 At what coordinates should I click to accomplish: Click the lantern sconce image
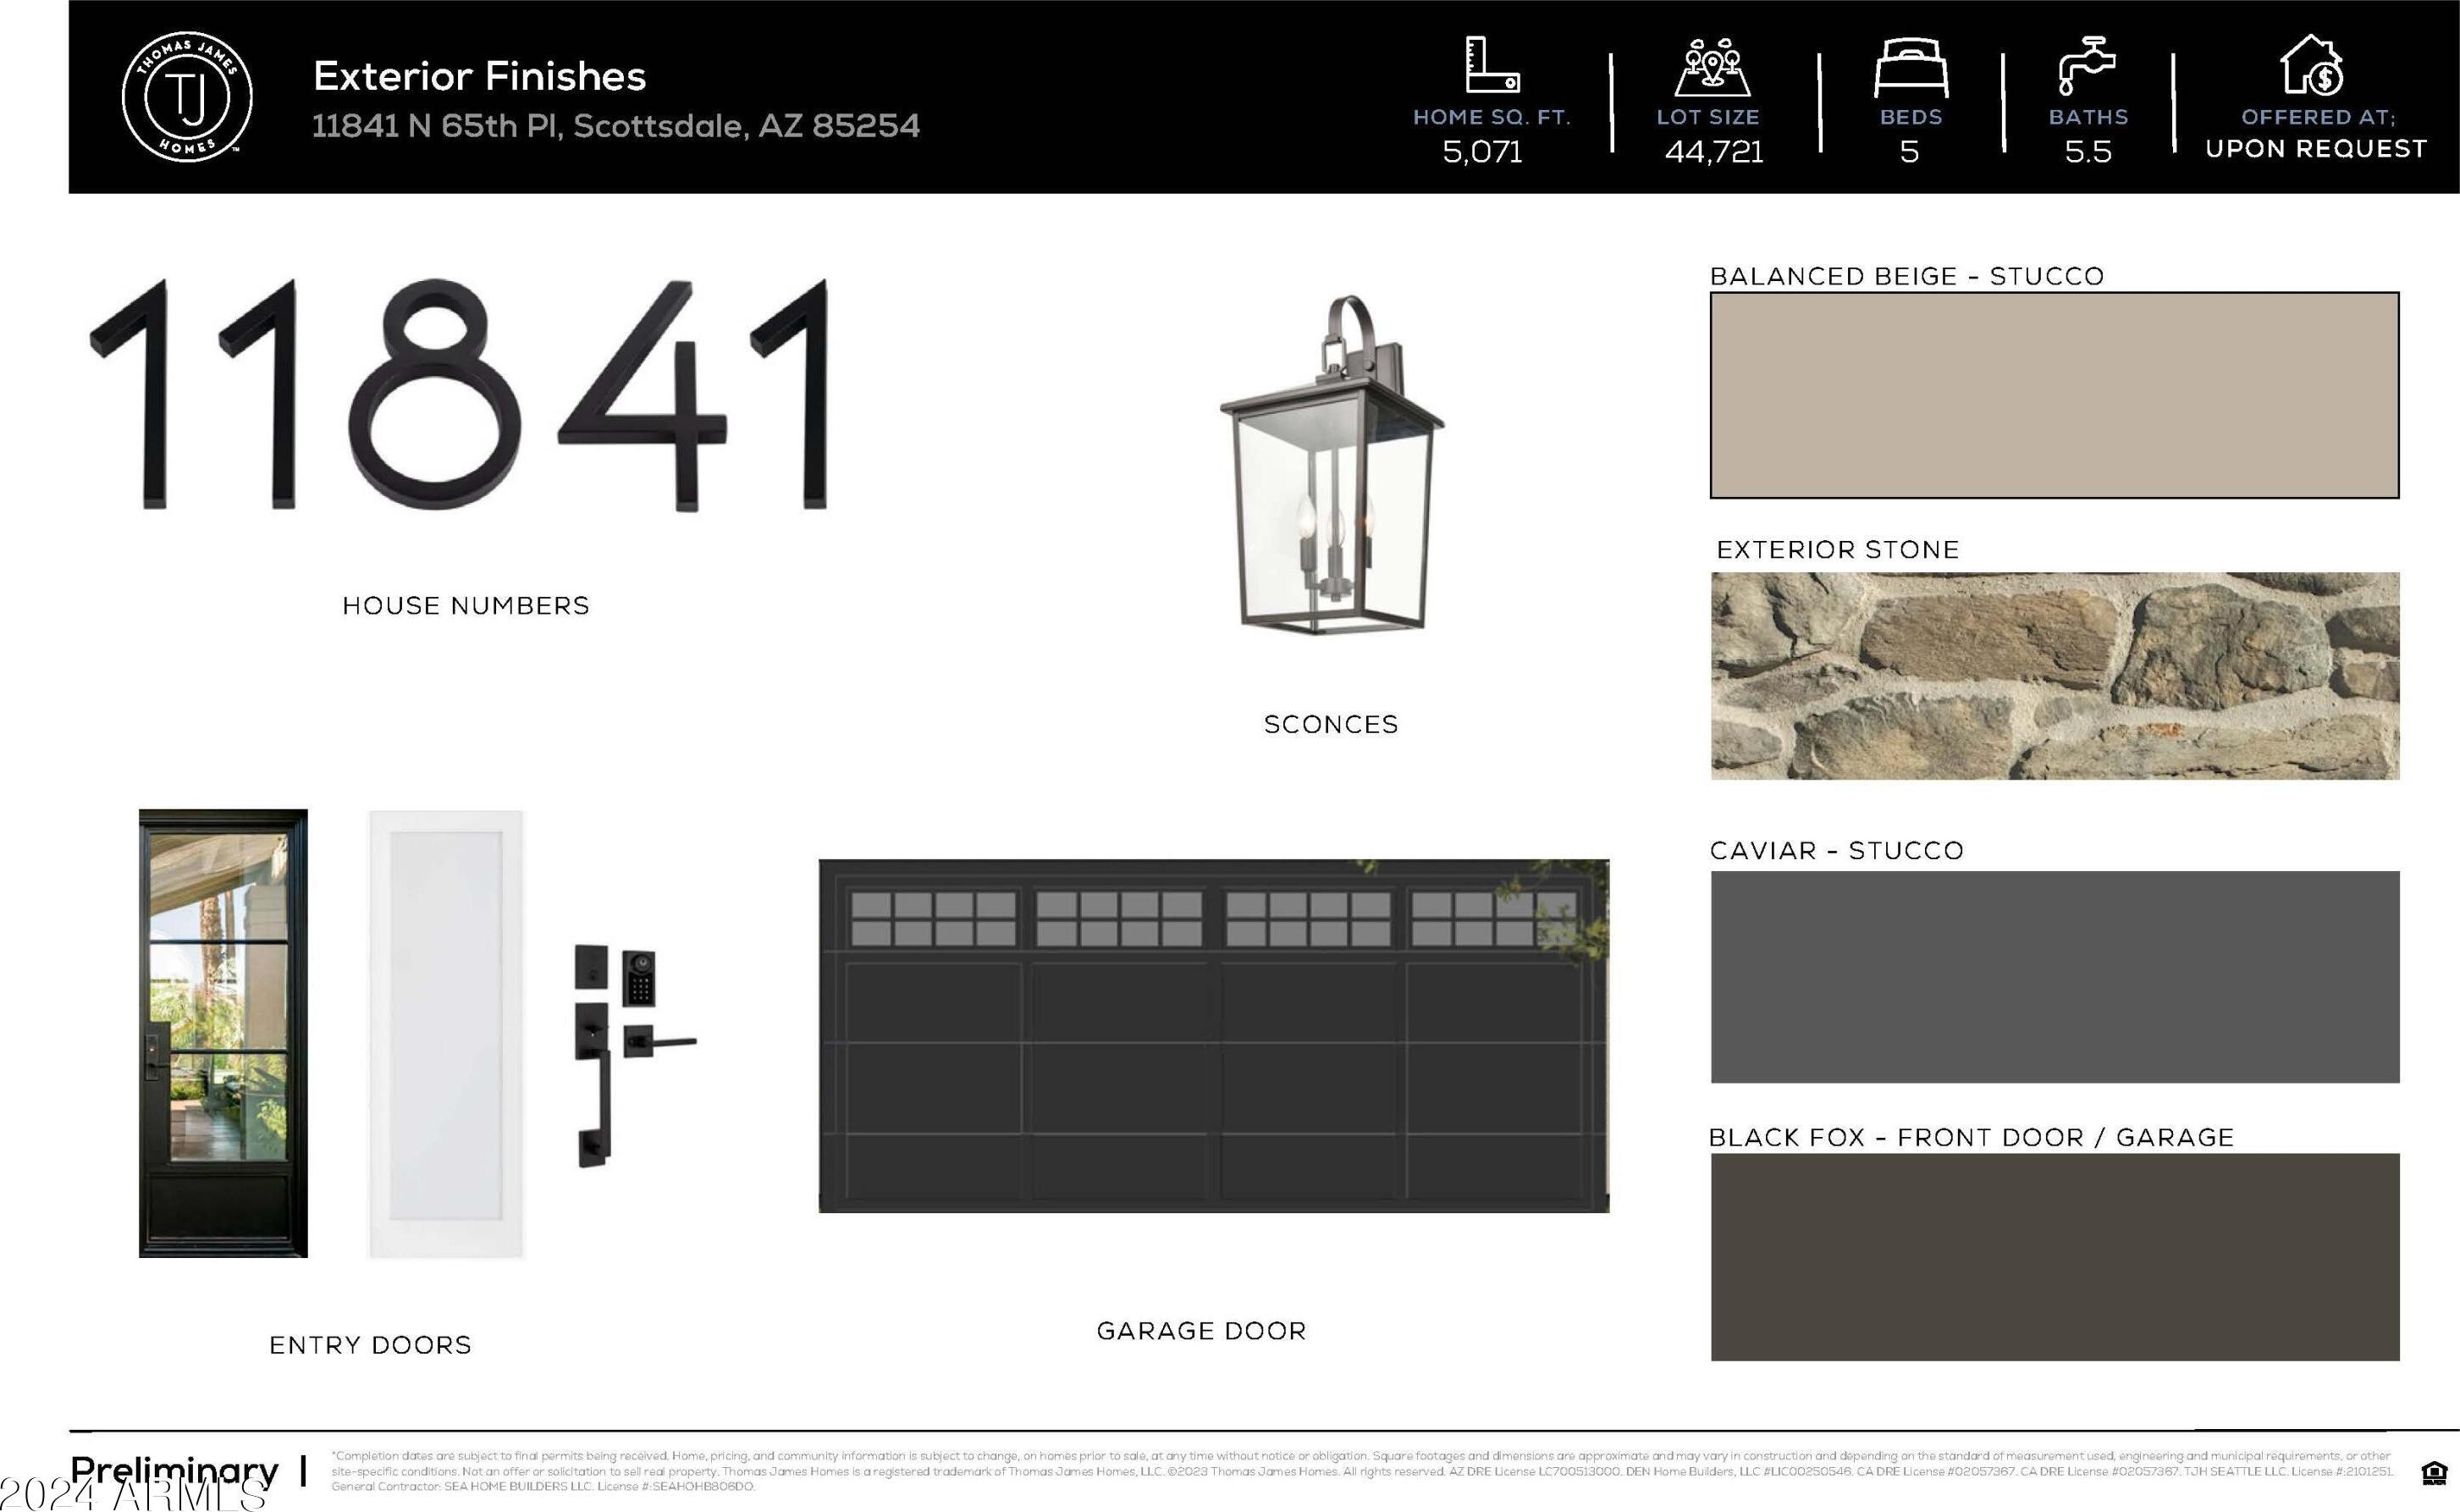tap(1332, 464)
